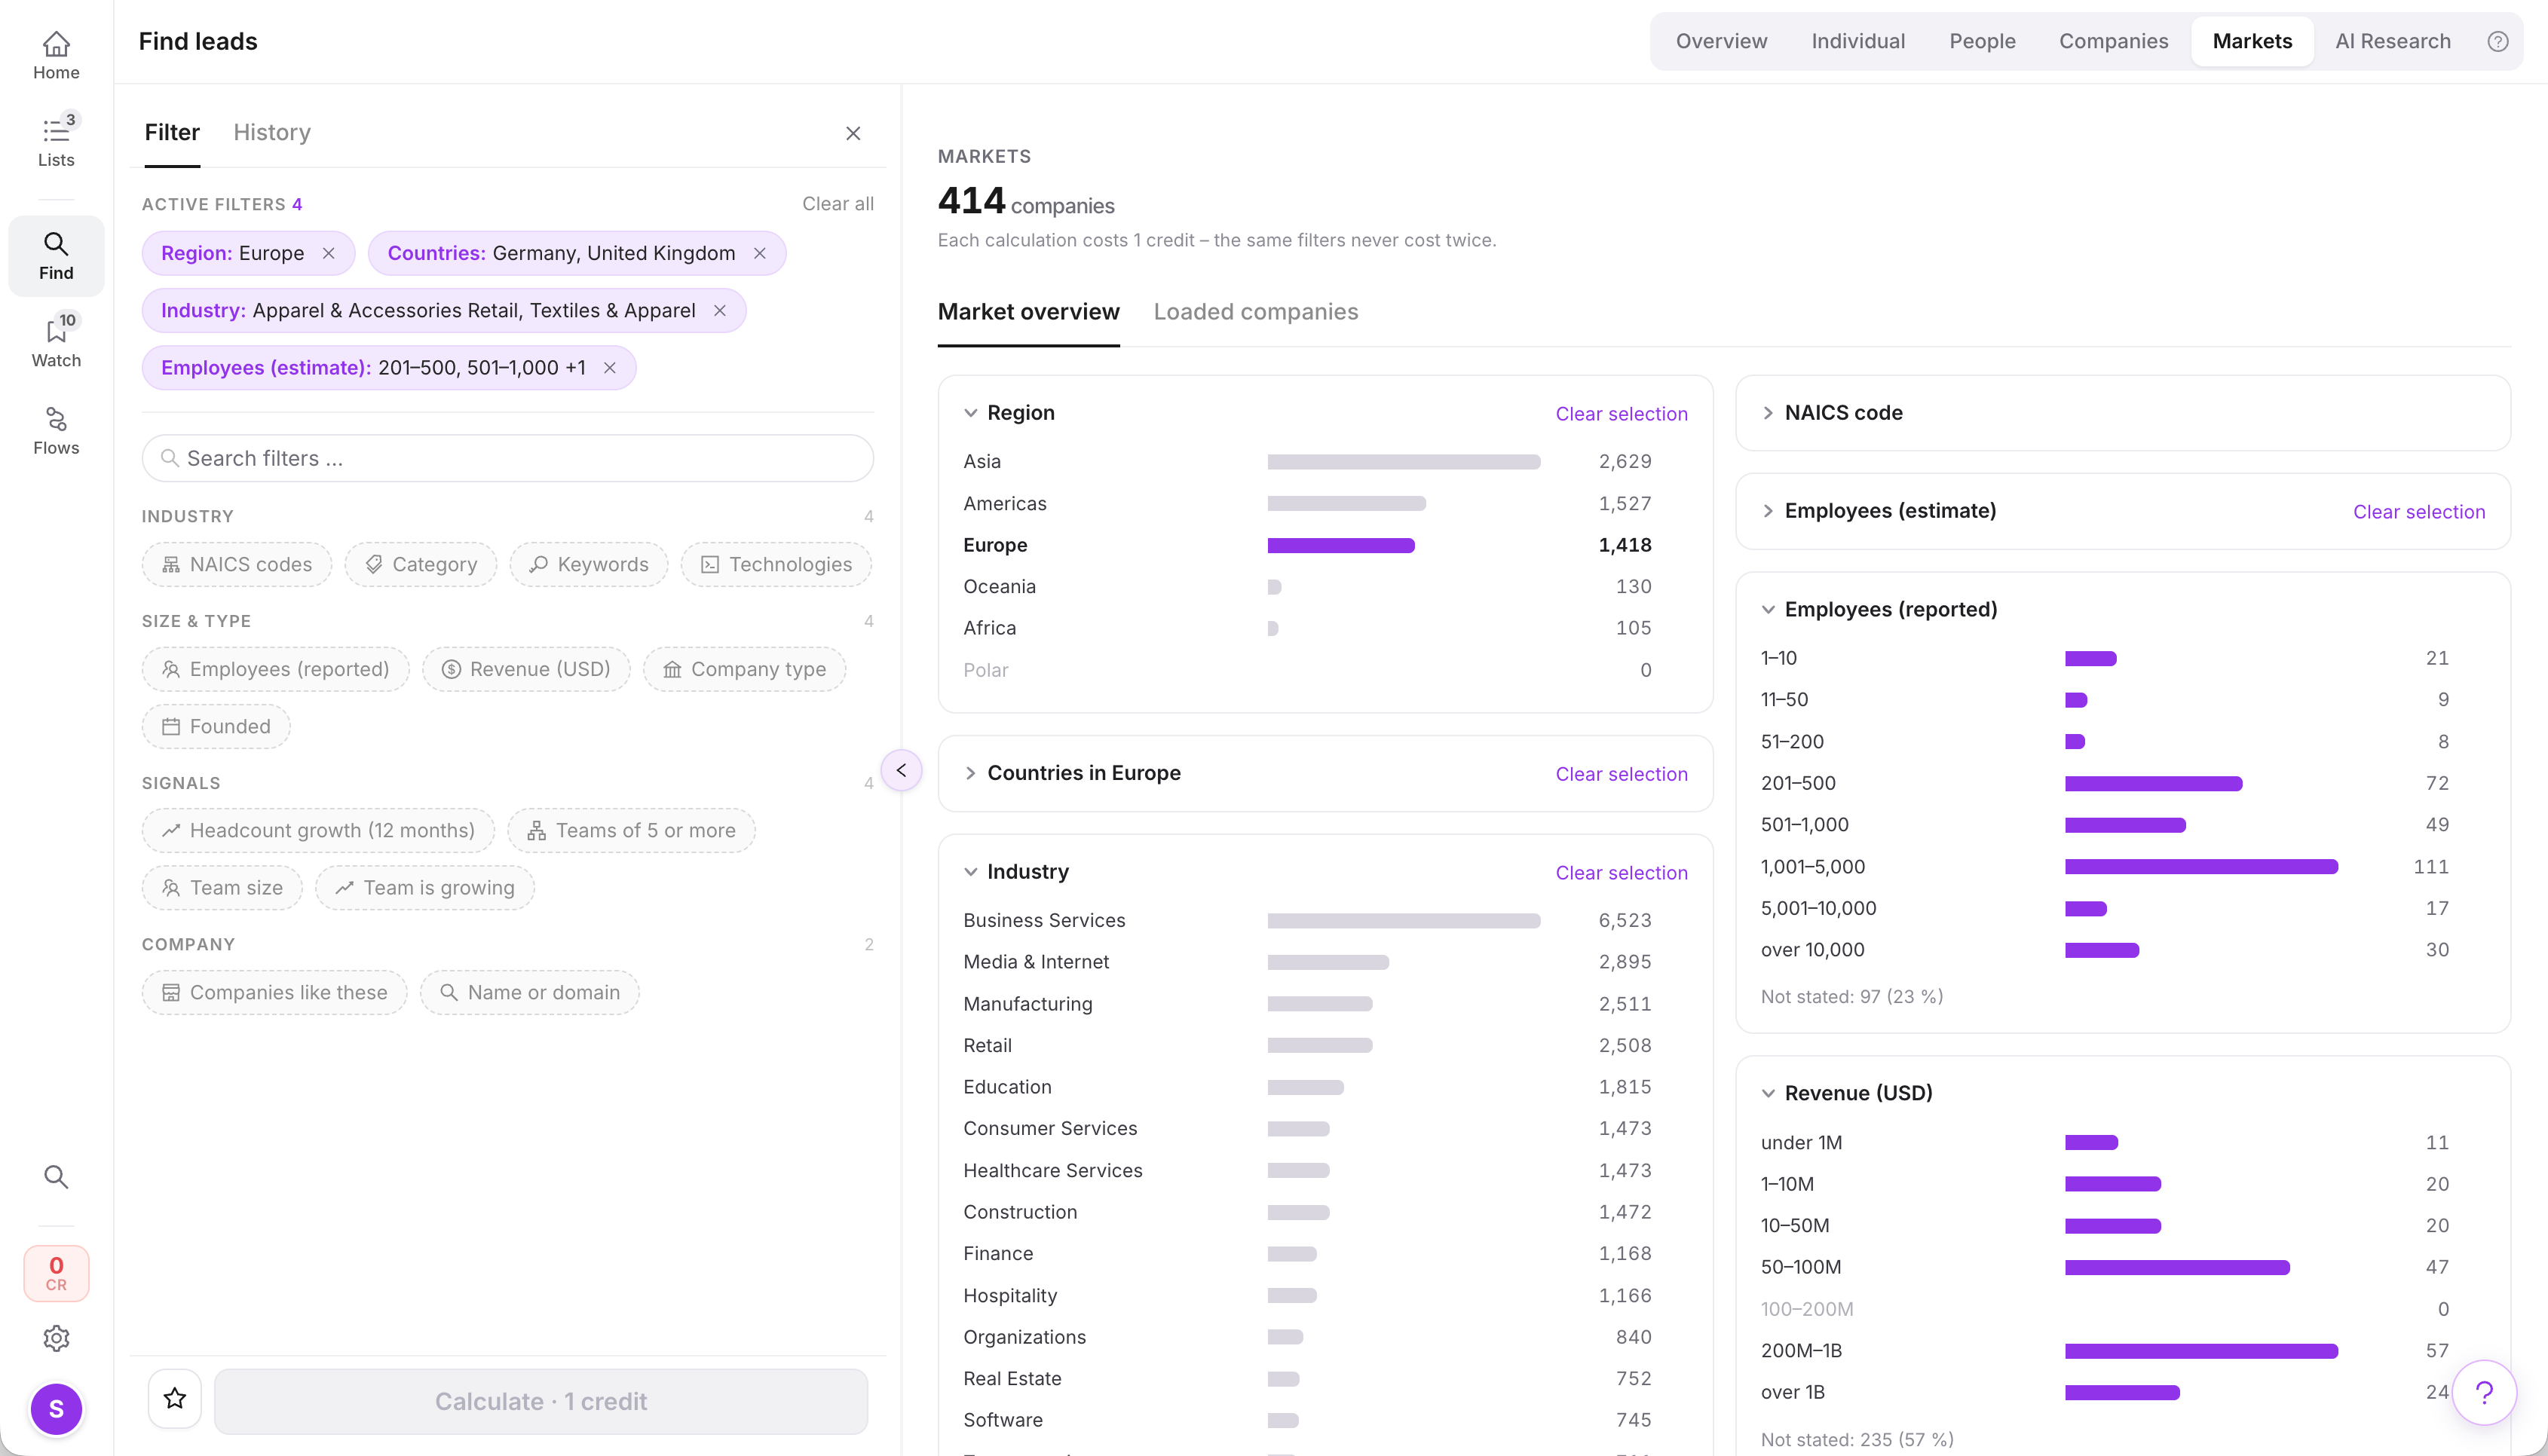
Task: Switch to the Companies tab
Action: [x=2113, y=41]
